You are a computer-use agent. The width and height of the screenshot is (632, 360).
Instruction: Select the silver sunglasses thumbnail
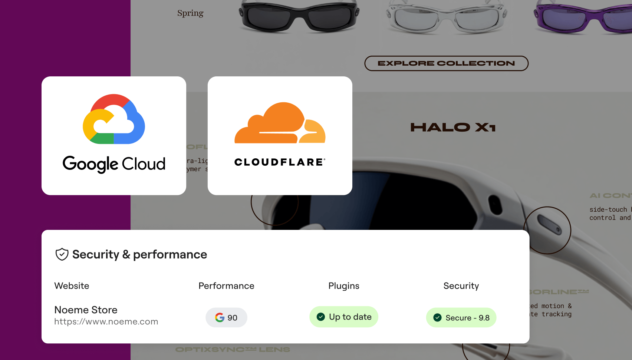click(x=446, y=16)
